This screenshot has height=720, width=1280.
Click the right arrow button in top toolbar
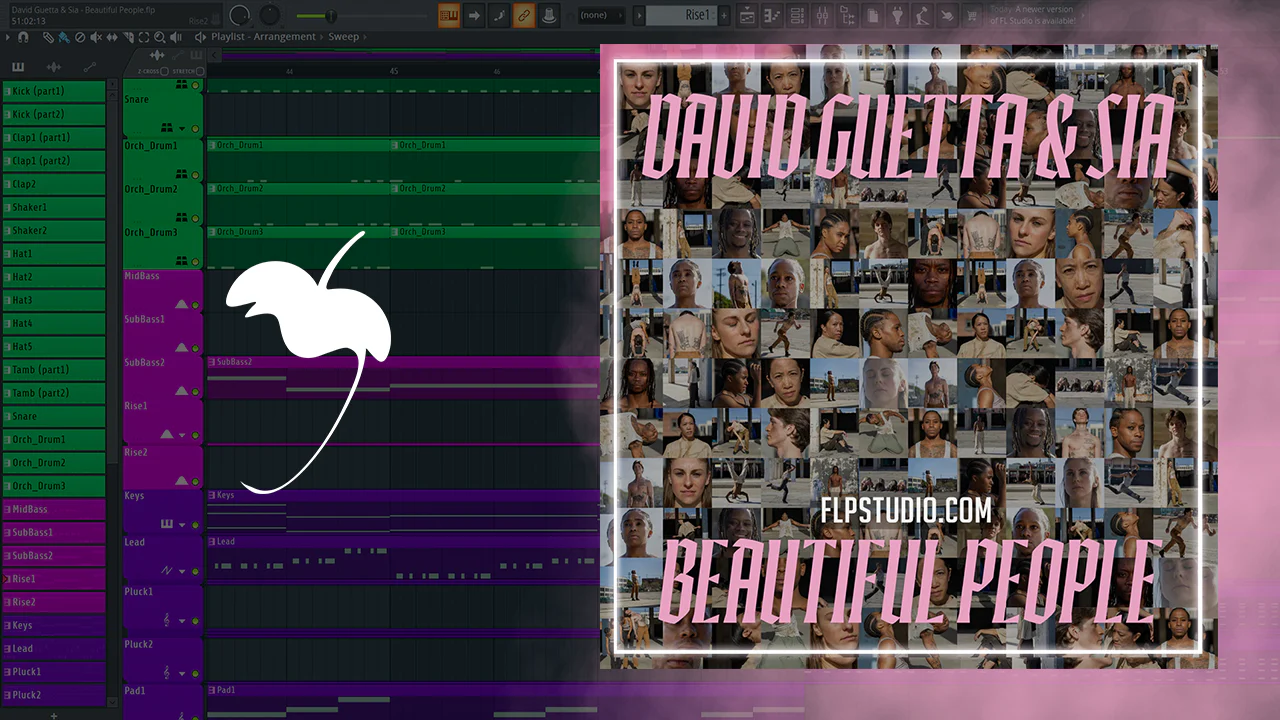pyautogui.click(x=474, y=15)
